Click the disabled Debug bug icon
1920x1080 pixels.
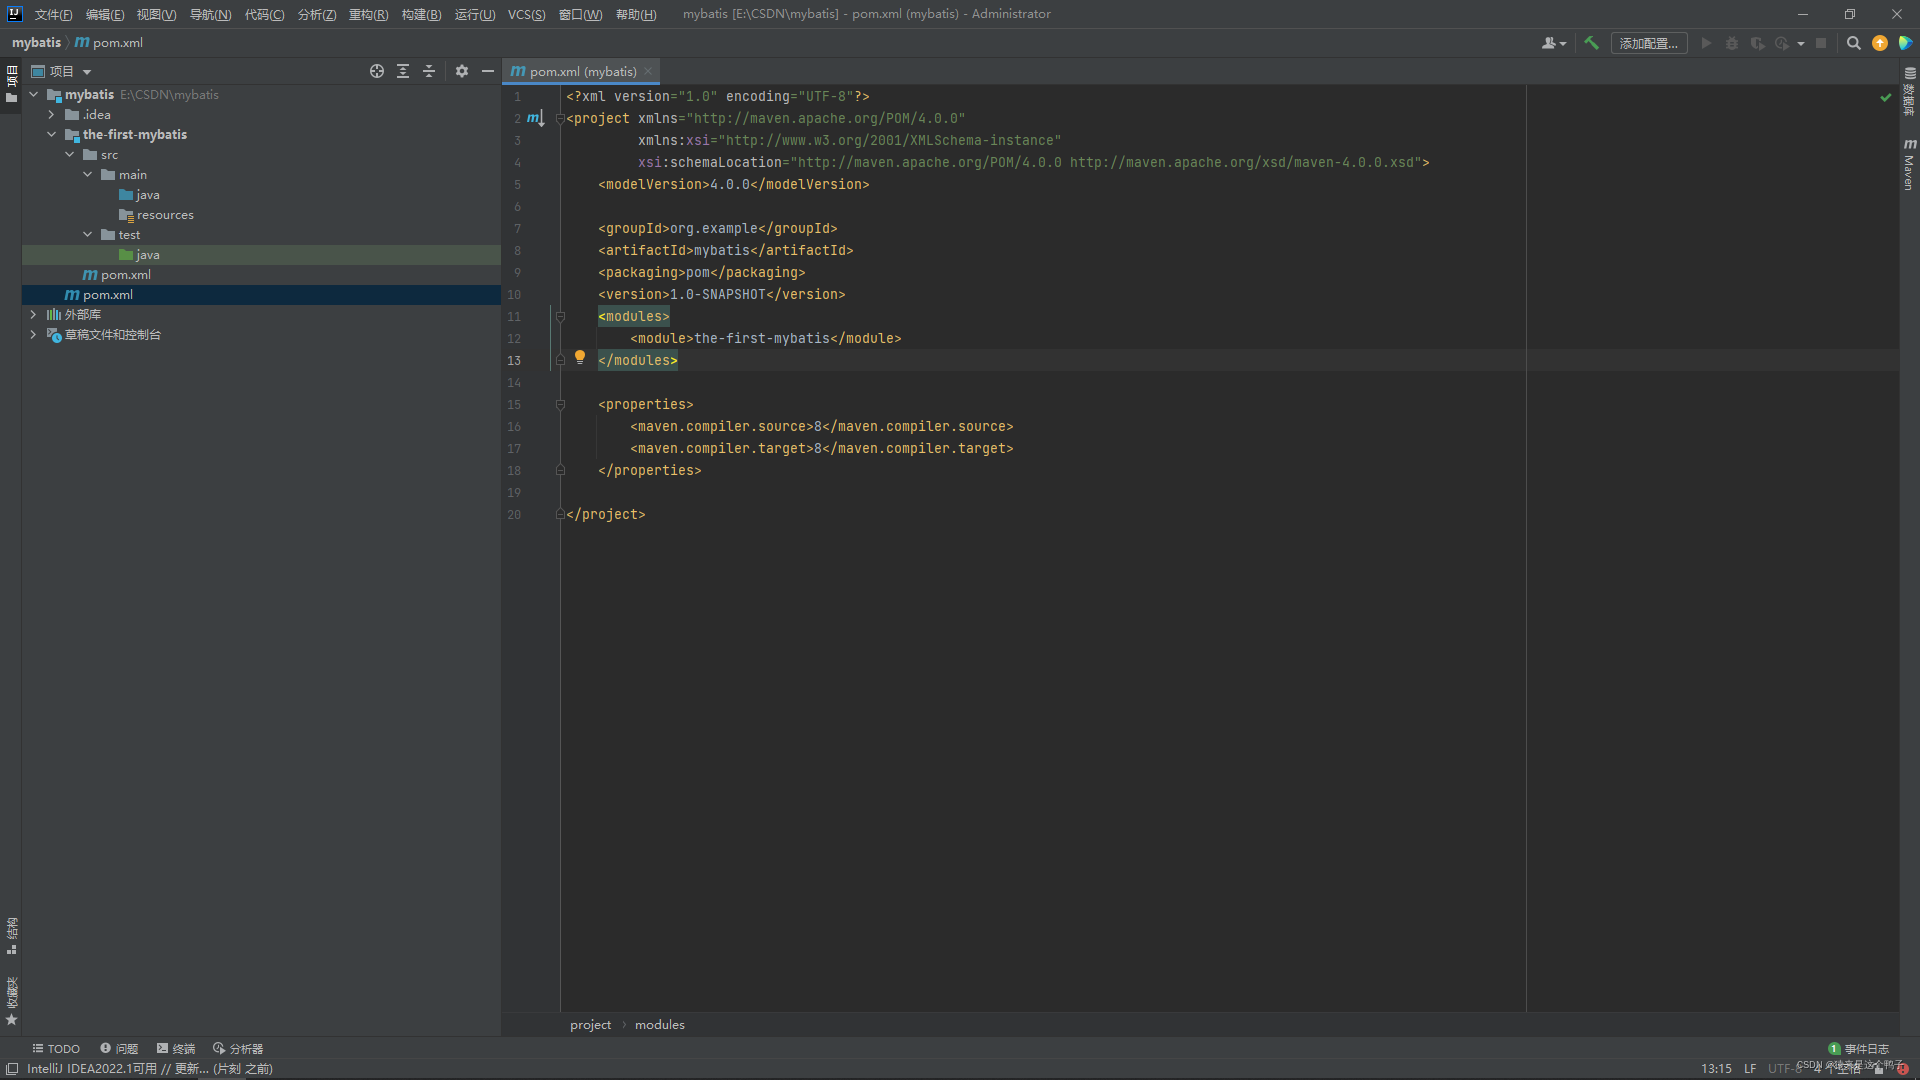pyautogui.click(x=1732, y=43)
